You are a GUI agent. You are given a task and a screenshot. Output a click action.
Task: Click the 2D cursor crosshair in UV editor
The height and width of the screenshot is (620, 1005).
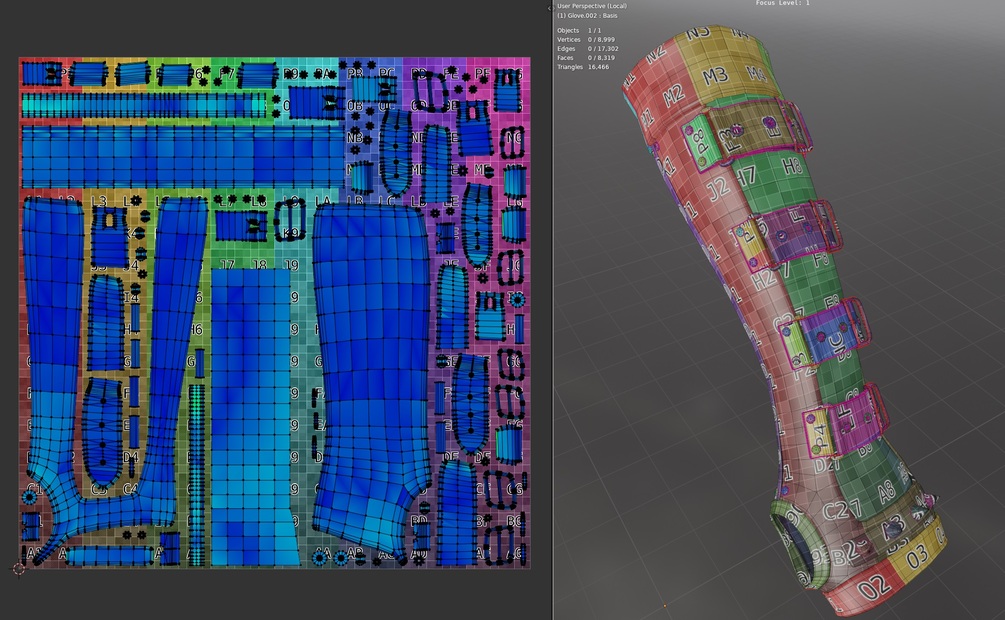(18, 568)
